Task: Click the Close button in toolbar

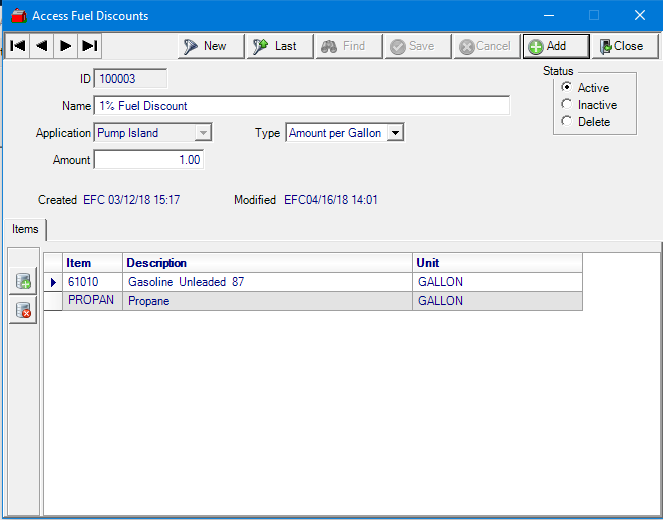Action: pos(624,46)
